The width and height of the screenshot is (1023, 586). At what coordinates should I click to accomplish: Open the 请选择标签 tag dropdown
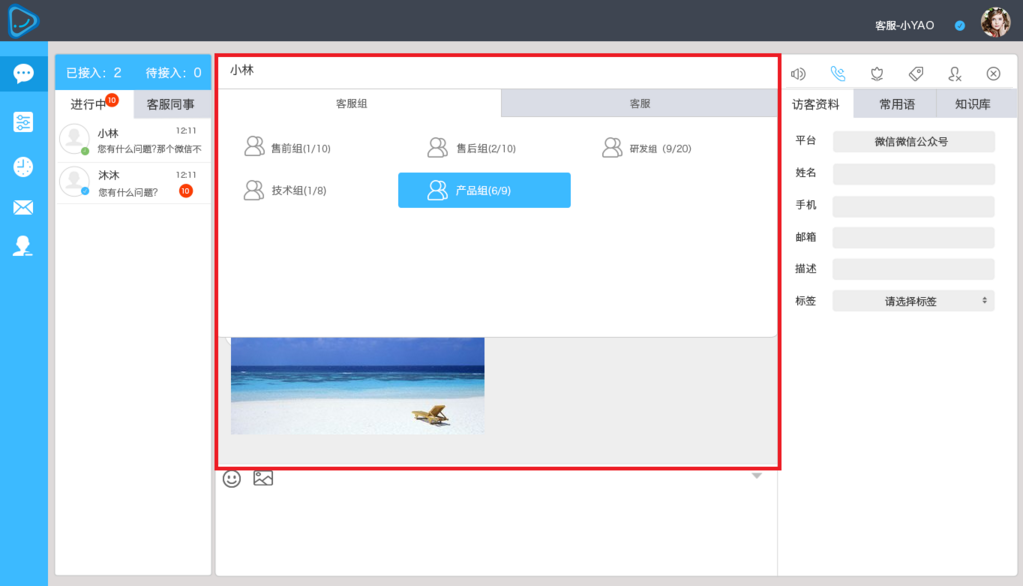tap(913, 301)
